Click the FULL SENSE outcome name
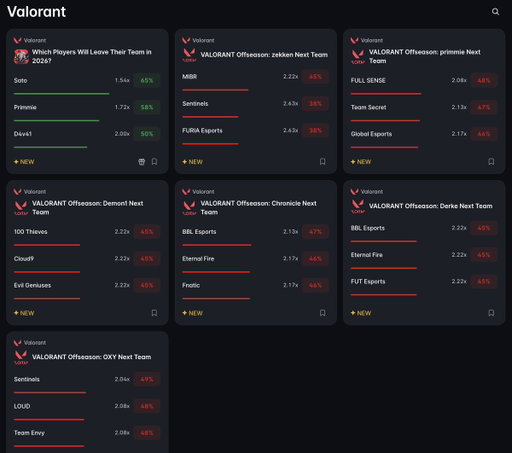This screenshot has width=512, height=453. [x=368, y=80]
